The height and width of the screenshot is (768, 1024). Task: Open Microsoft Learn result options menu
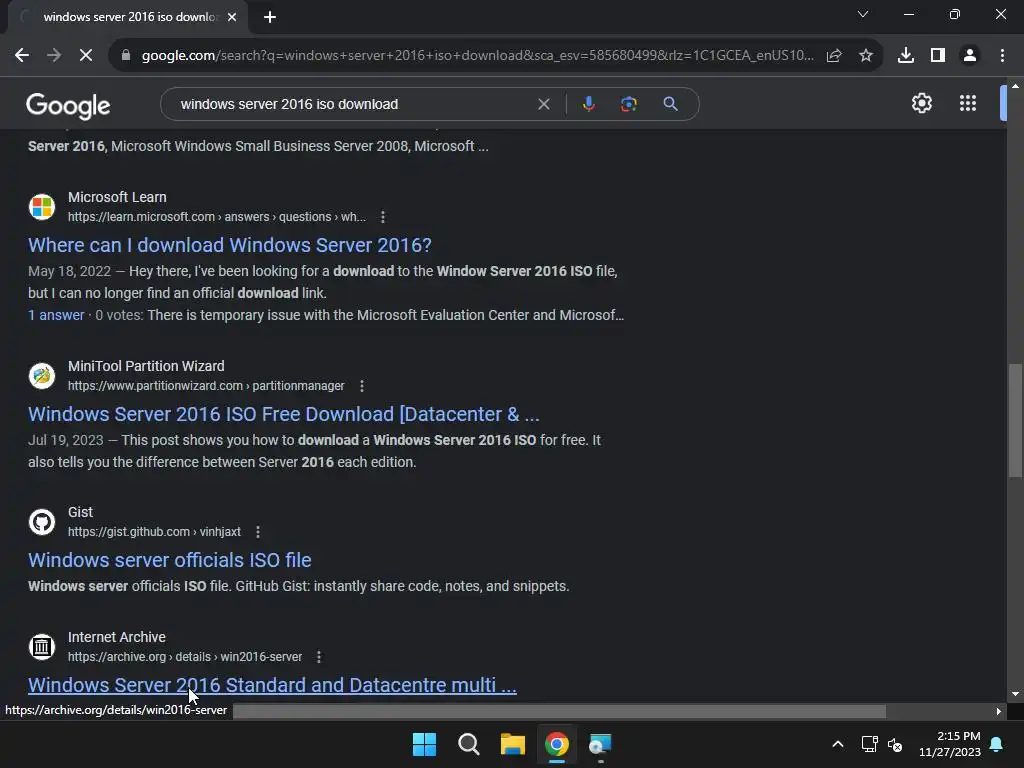[x=383, y=217]
